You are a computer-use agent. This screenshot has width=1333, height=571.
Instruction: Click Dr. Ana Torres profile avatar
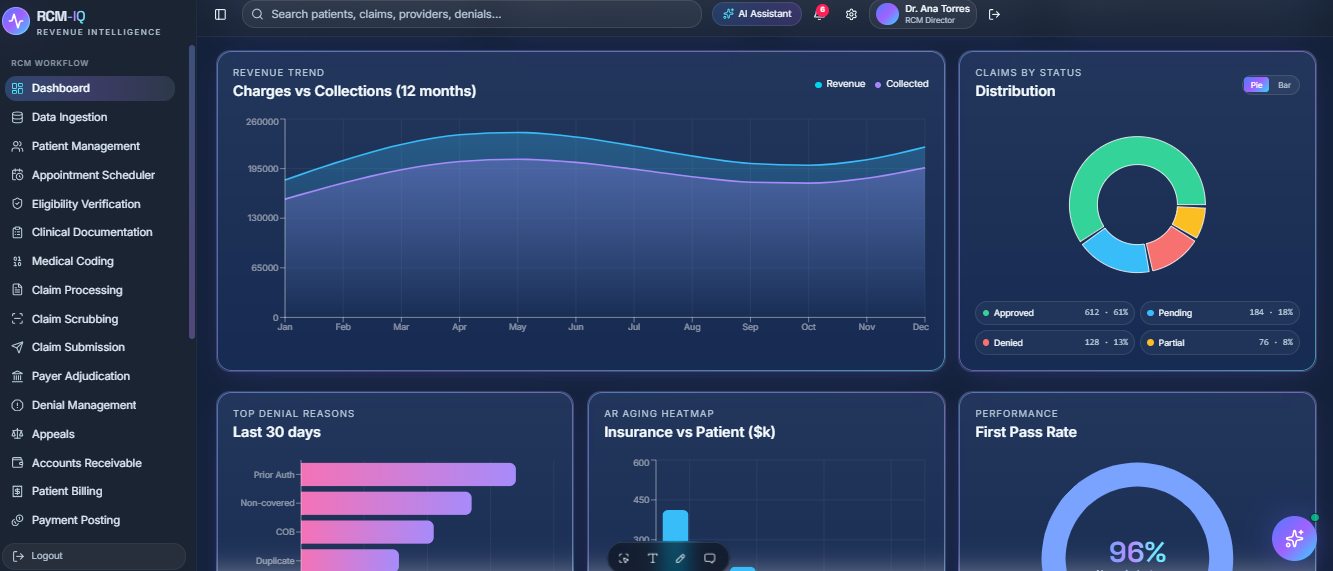887,14
